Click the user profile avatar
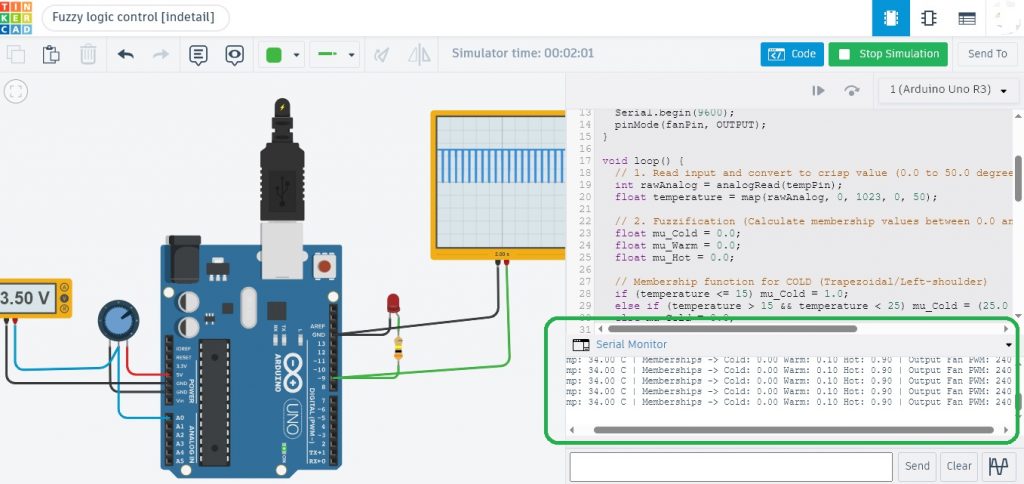1024x484 pixels. pos(1005,18)
